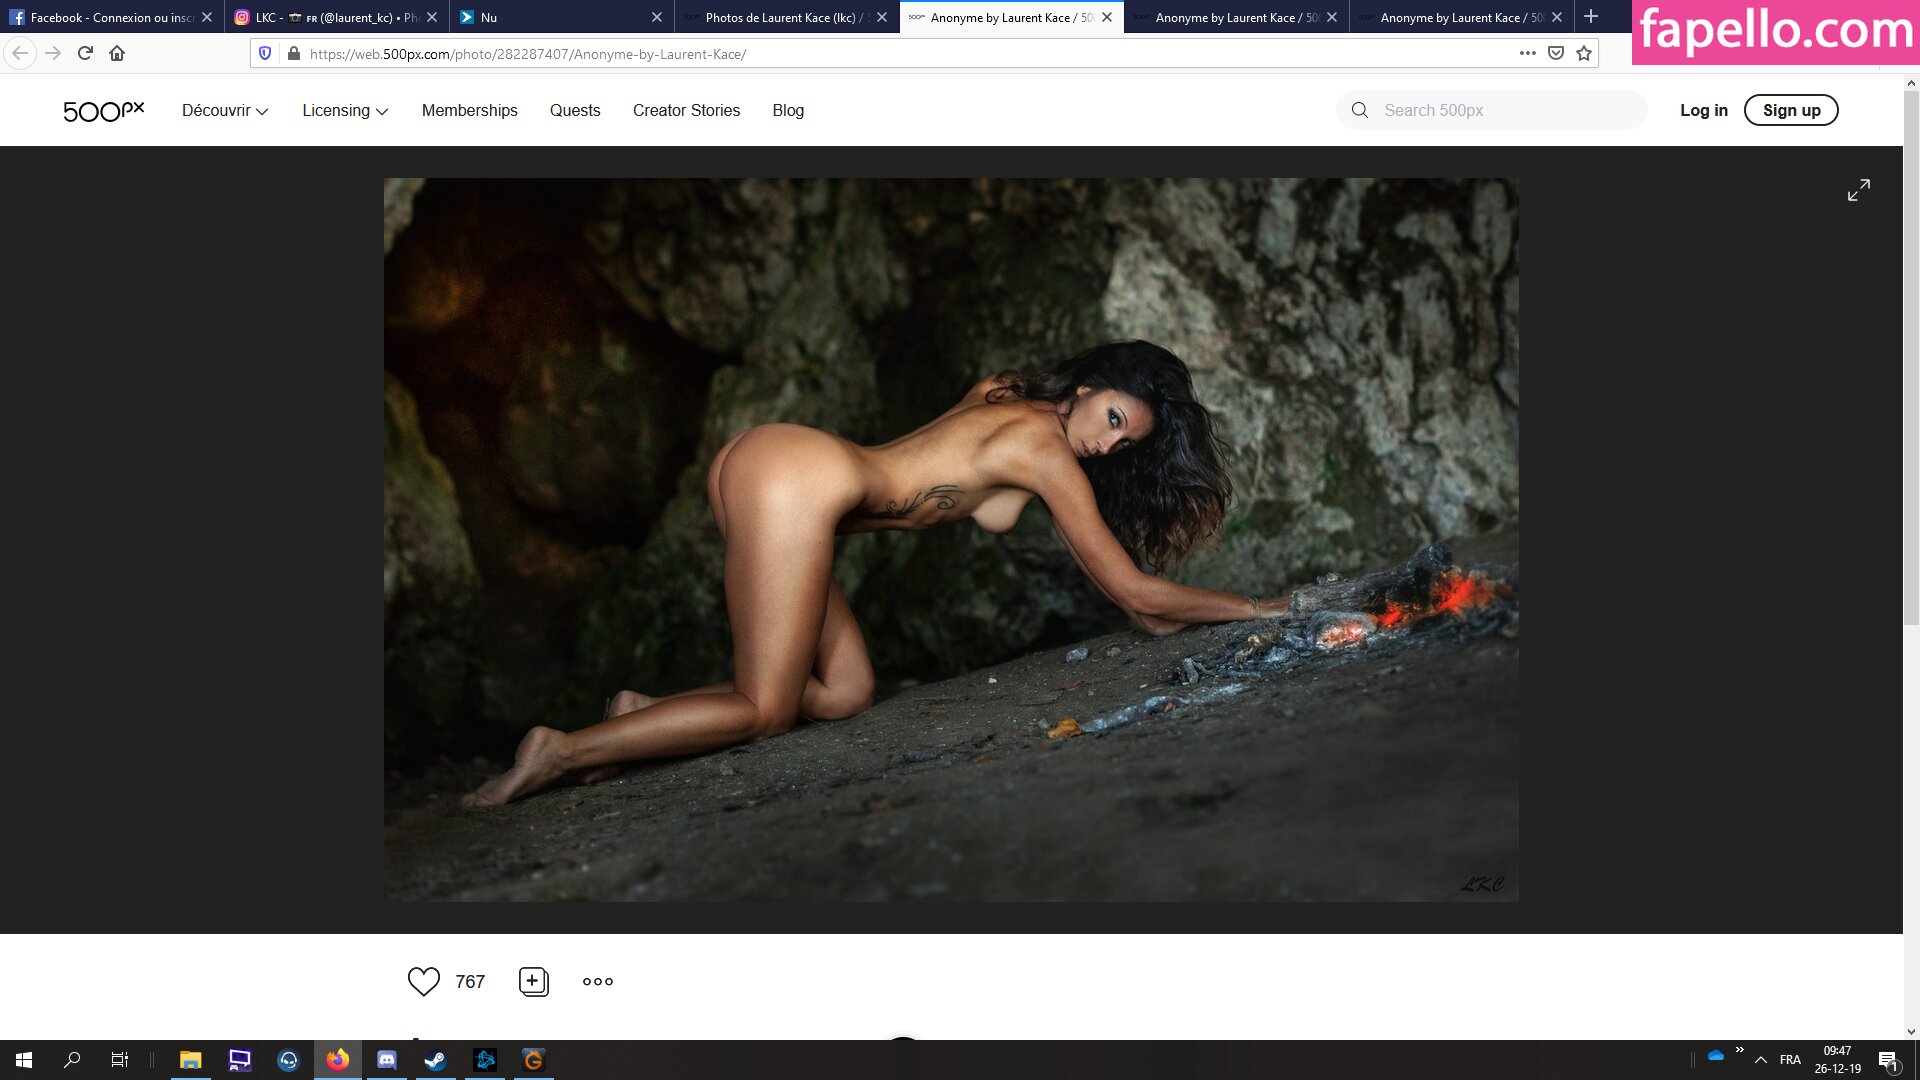Switch to the Facebook tab
1920x1080 pixels.
pos(100,17)
